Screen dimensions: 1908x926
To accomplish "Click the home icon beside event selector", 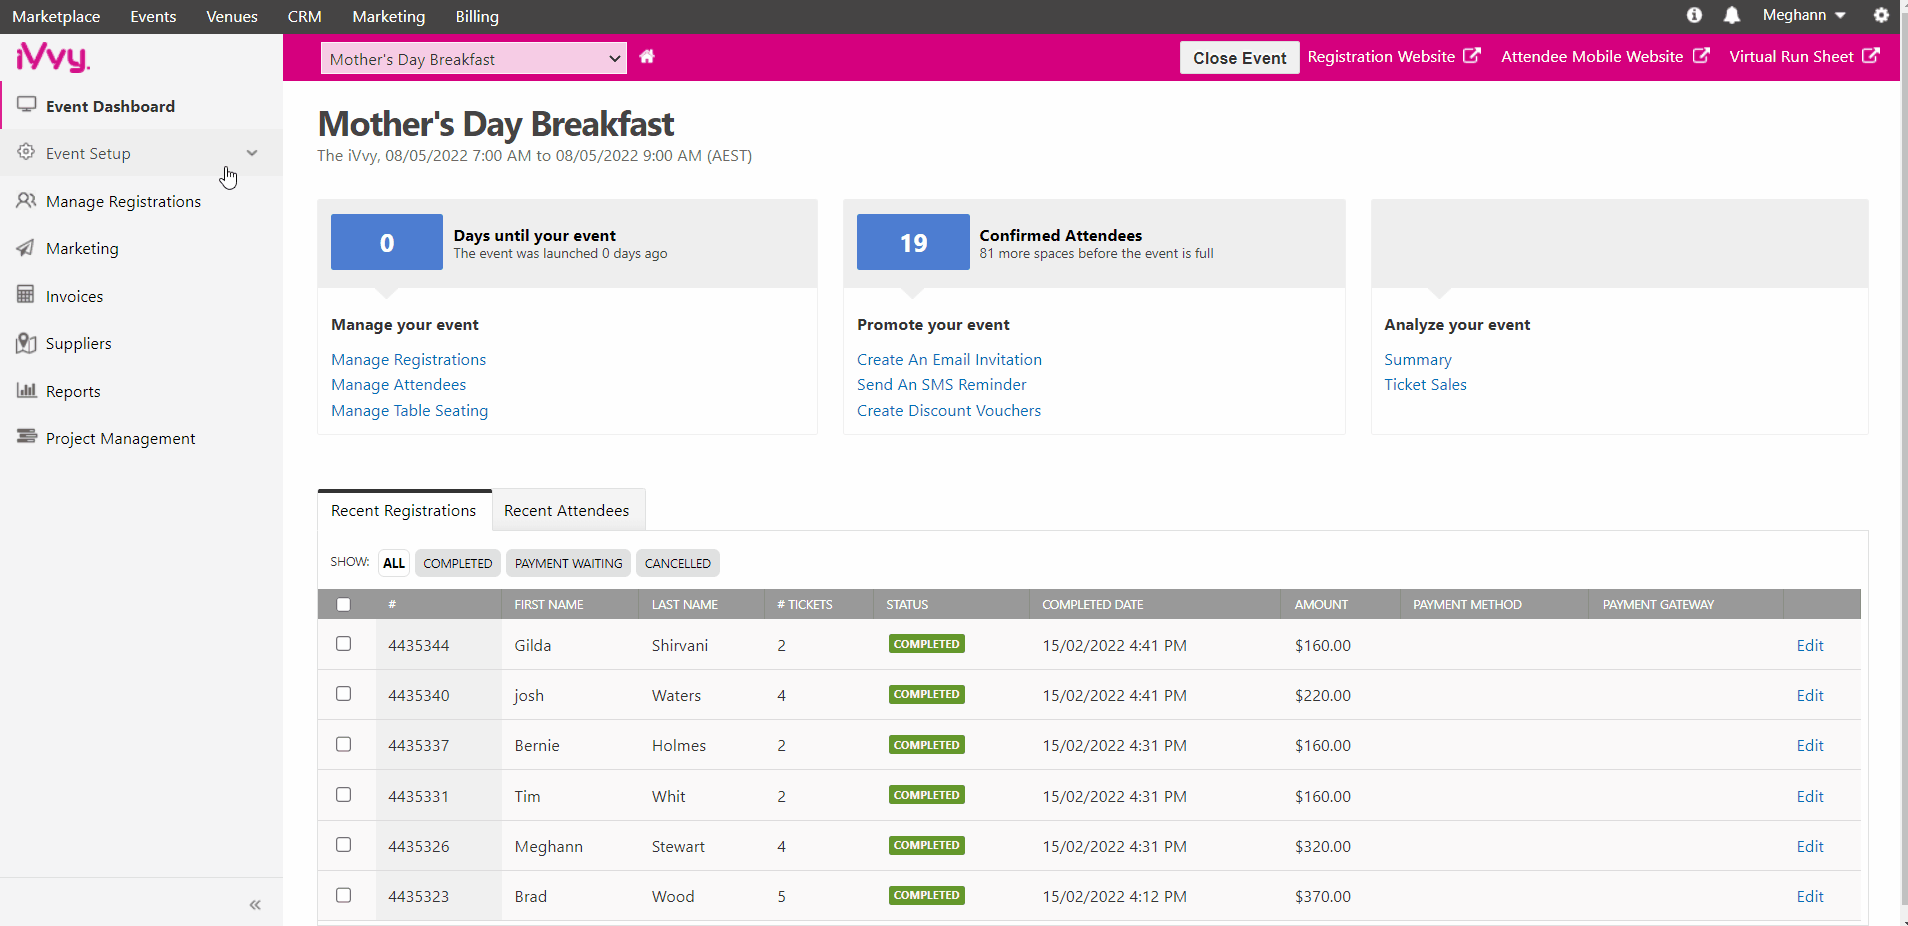I will tap(647, 57).
